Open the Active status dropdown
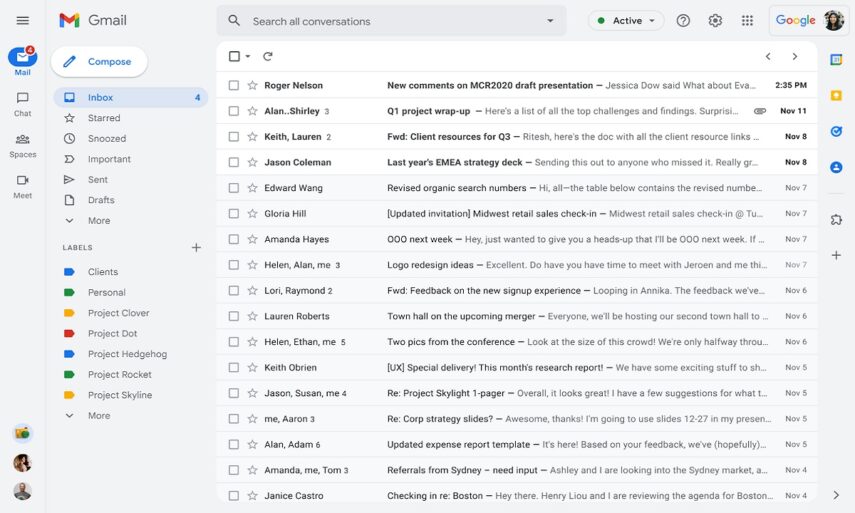 click(626, 20)
